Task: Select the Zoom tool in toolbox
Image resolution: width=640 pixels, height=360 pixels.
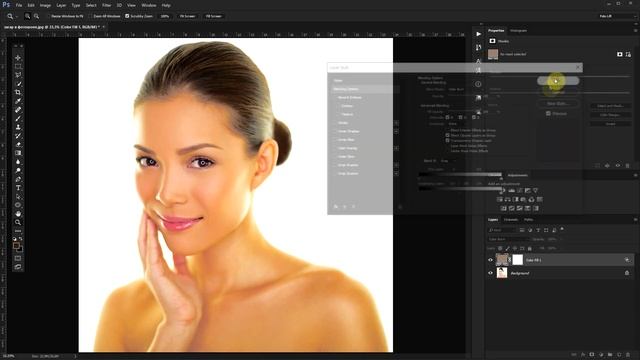Action: [x=18, y=222]
